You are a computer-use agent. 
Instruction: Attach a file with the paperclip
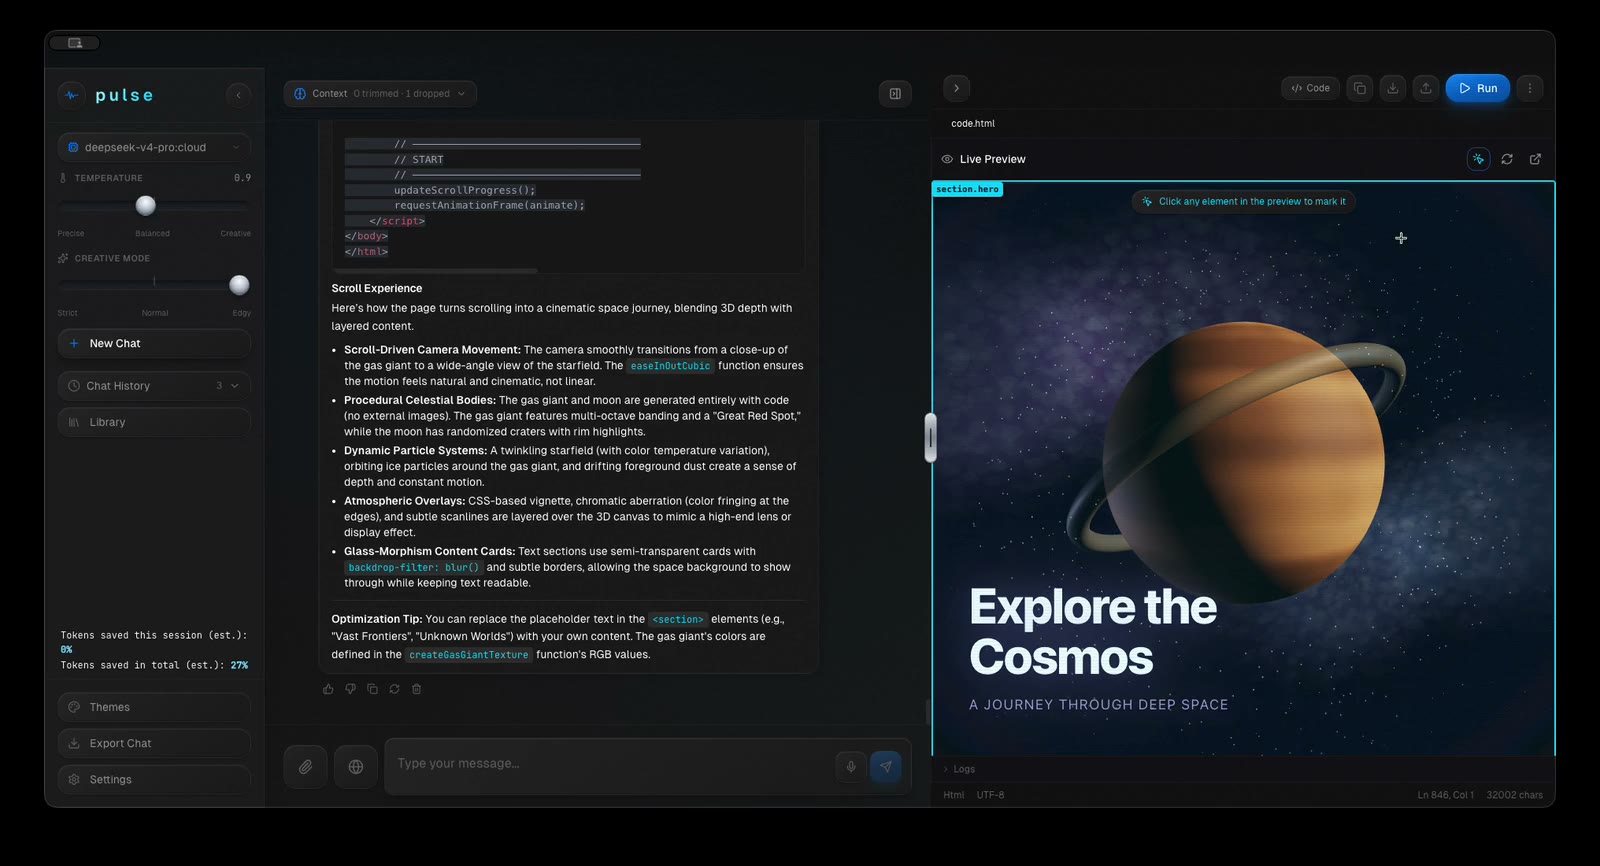(306, 767)
